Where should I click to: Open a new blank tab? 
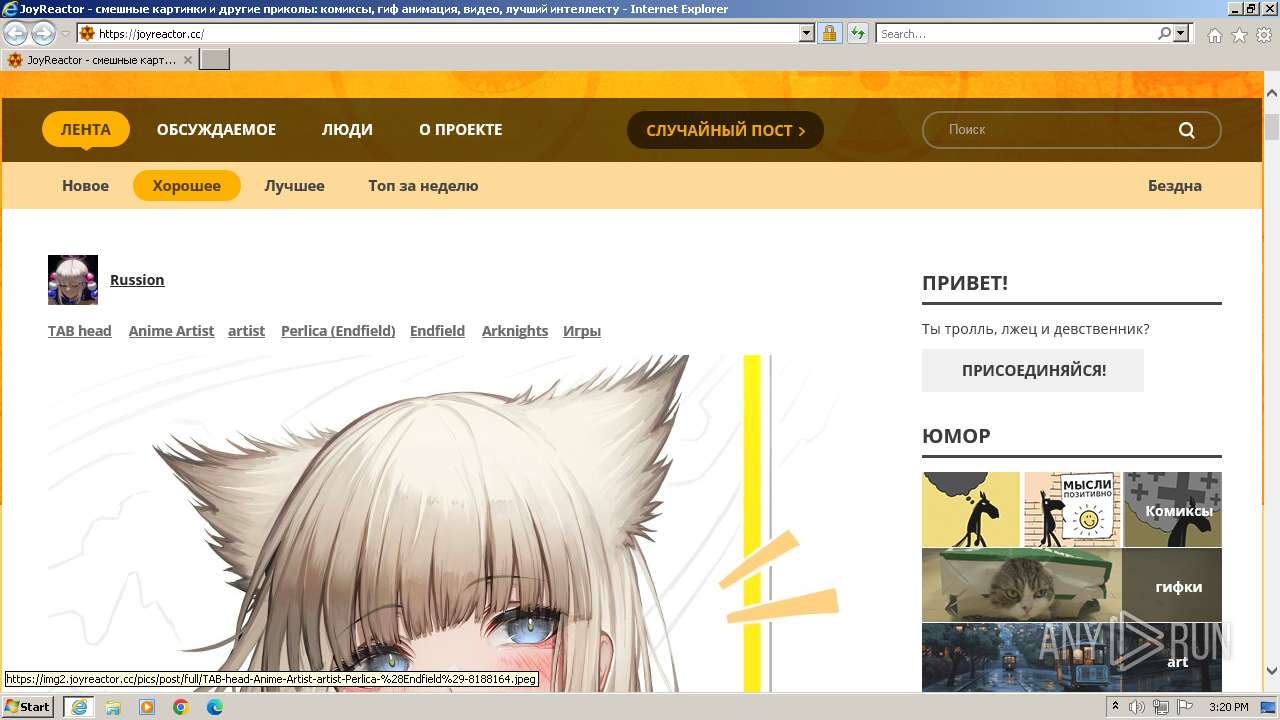pos(215,60)
